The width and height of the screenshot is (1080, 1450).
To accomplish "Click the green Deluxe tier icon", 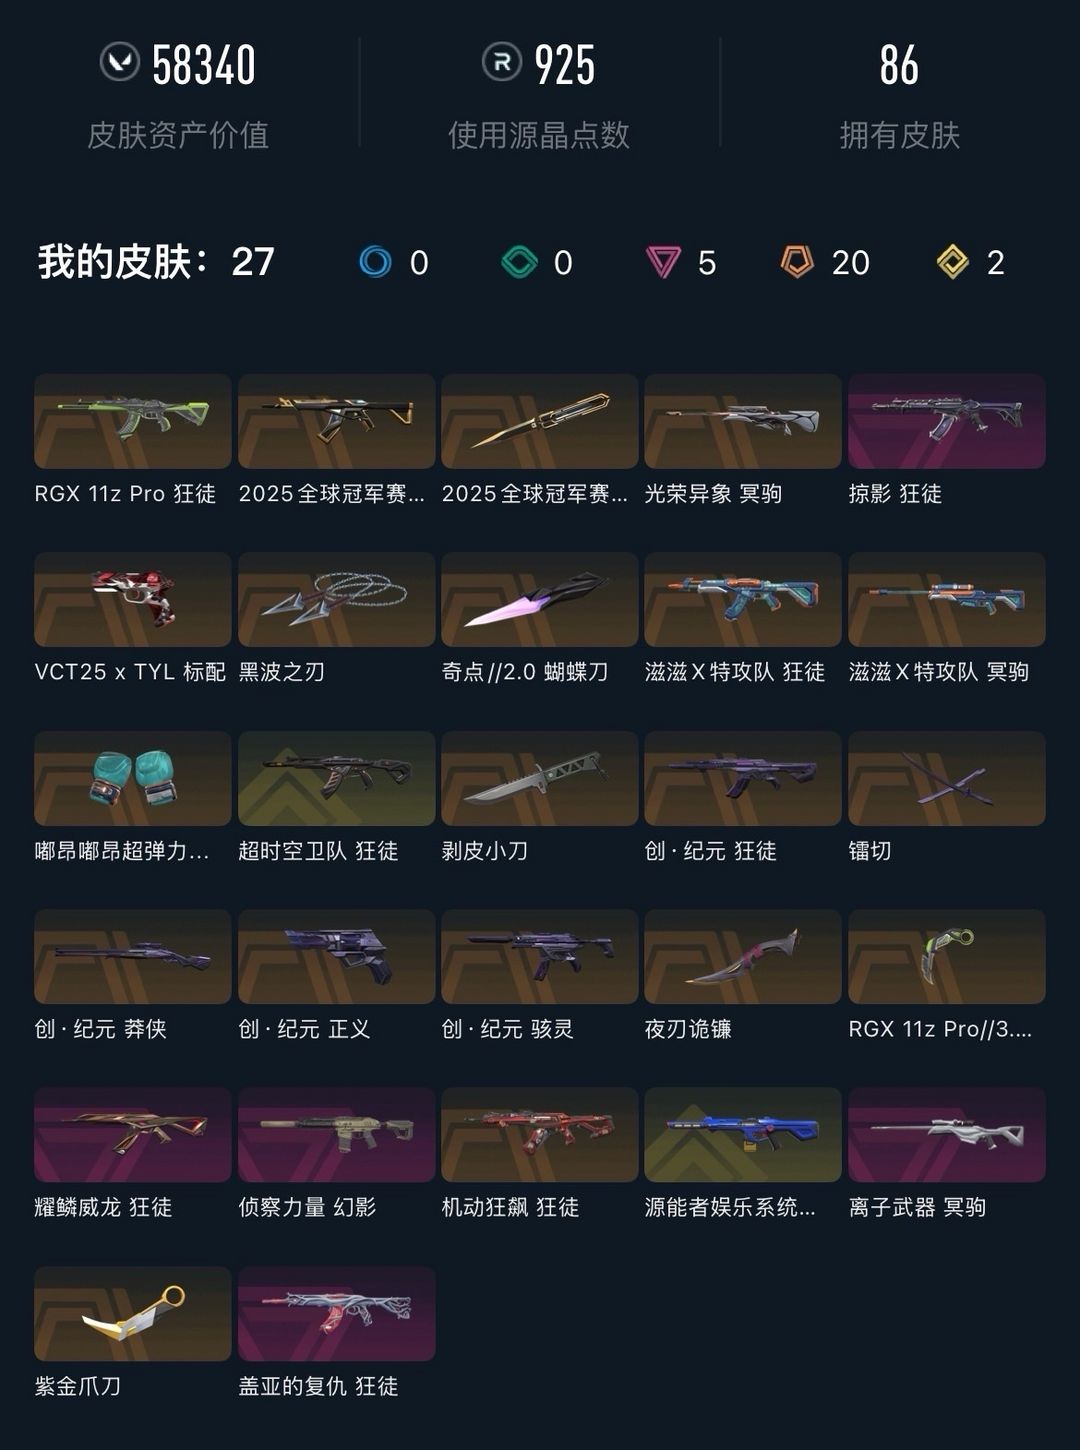I will tap(520, 262).
